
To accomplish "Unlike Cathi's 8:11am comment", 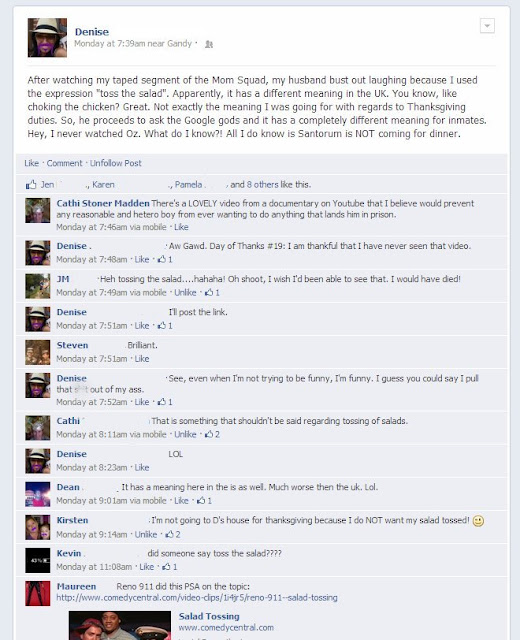I will (185, 435).
